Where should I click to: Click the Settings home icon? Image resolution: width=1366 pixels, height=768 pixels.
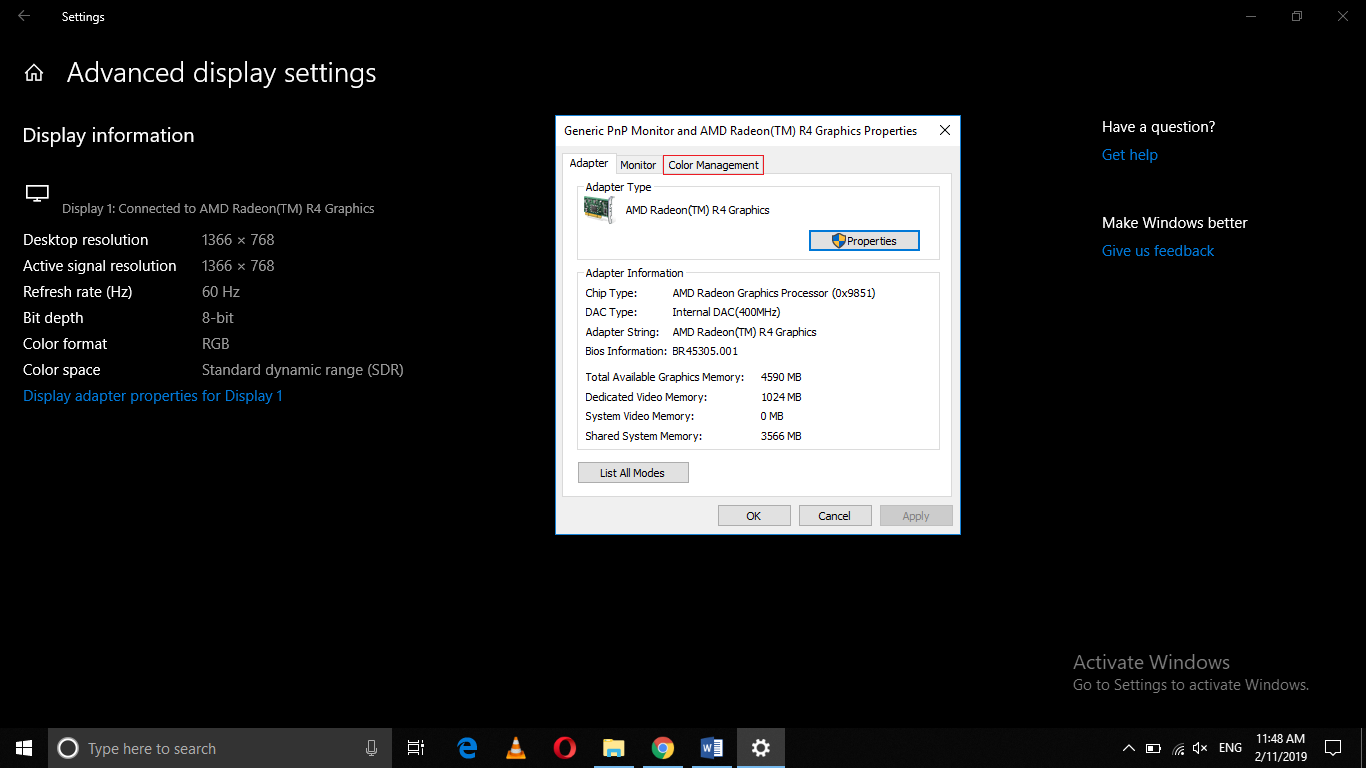(x=33, y=72)
